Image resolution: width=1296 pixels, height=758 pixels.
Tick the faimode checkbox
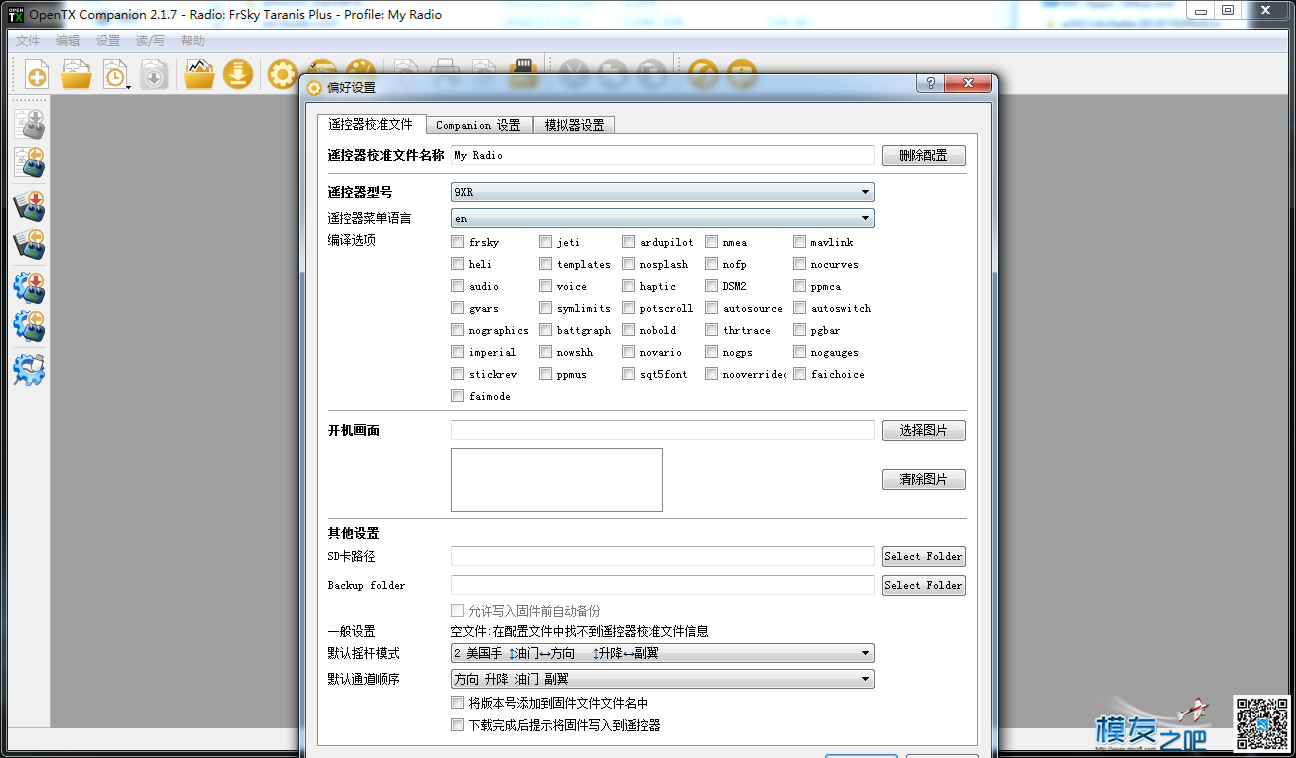click(x=457, y=396)
